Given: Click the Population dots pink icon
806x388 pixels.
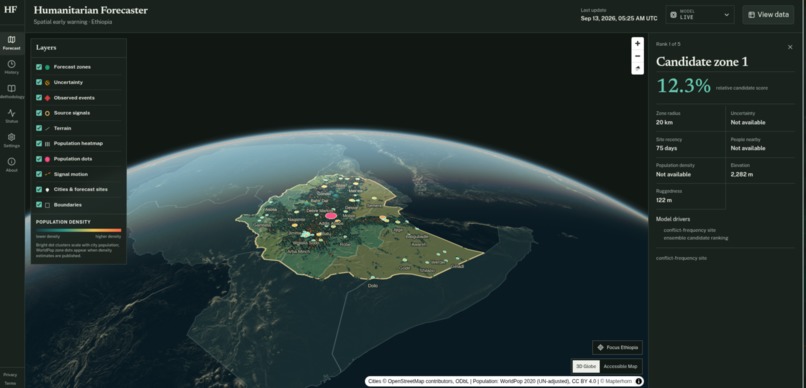Looking at the screenshot, I should click(47, 159).
